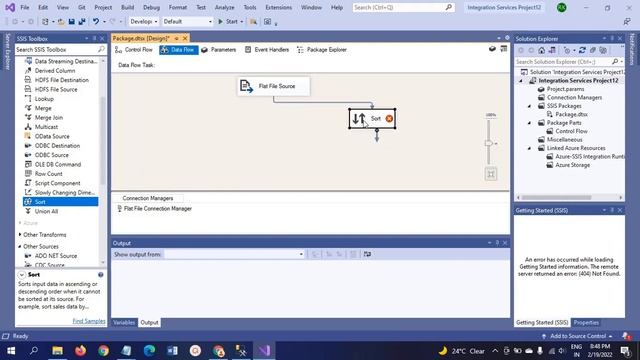
Task: Select ADO NET Source in toolbox
Action: click(x=56, y=256)
